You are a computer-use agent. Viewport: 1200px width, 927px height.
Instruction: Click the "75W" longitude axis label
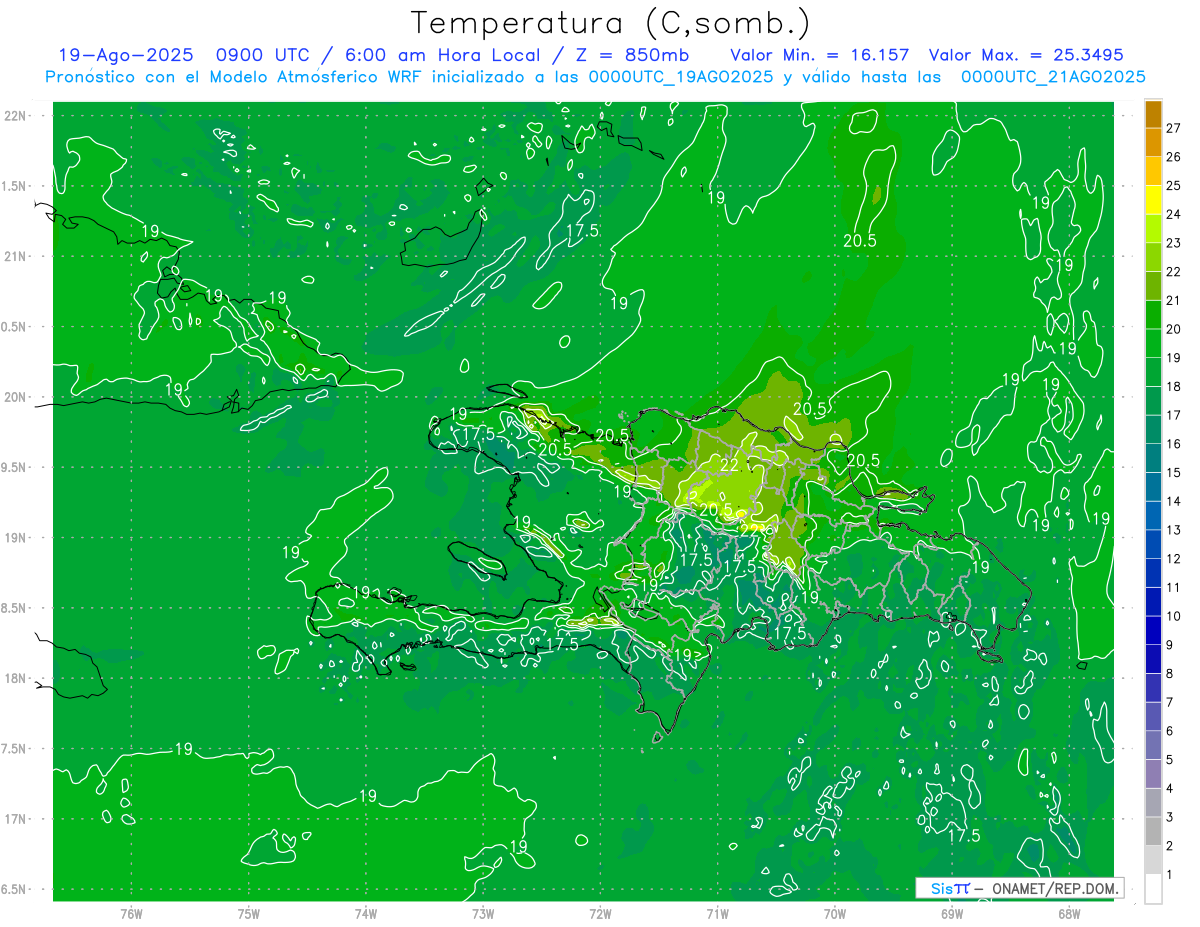[x=248, y=914]
